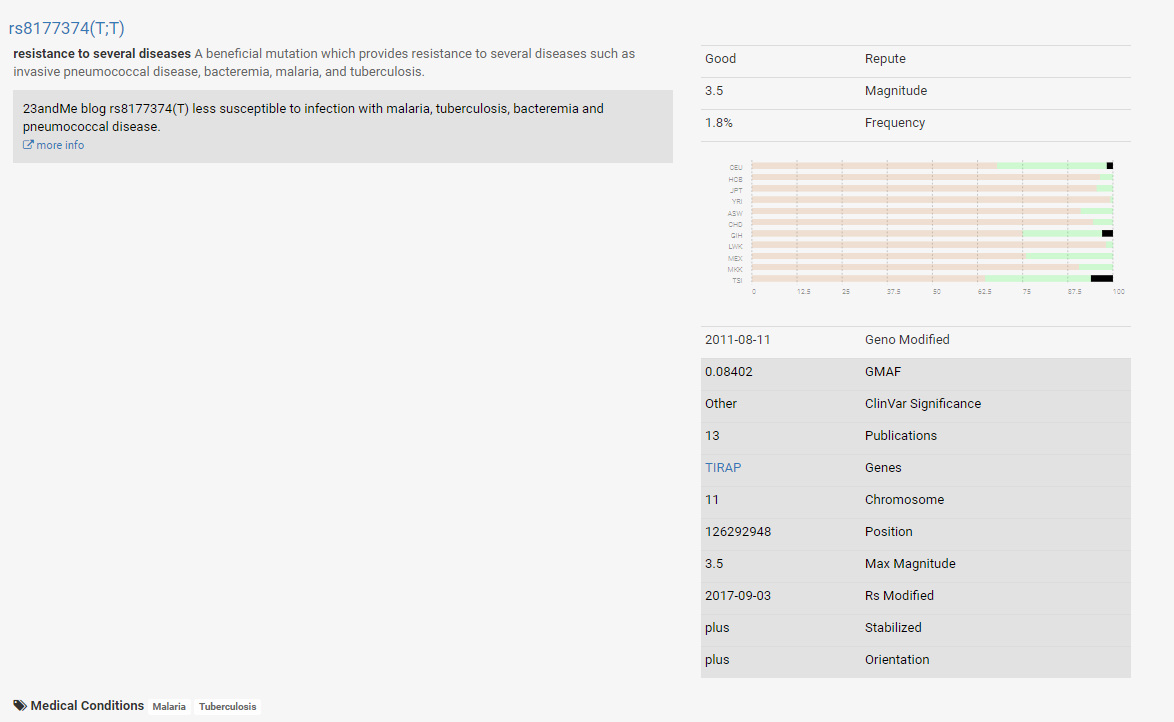The image size is (1174, 722).
Task: Click the plus value in Orientation row
Action: tap(717, 660)
